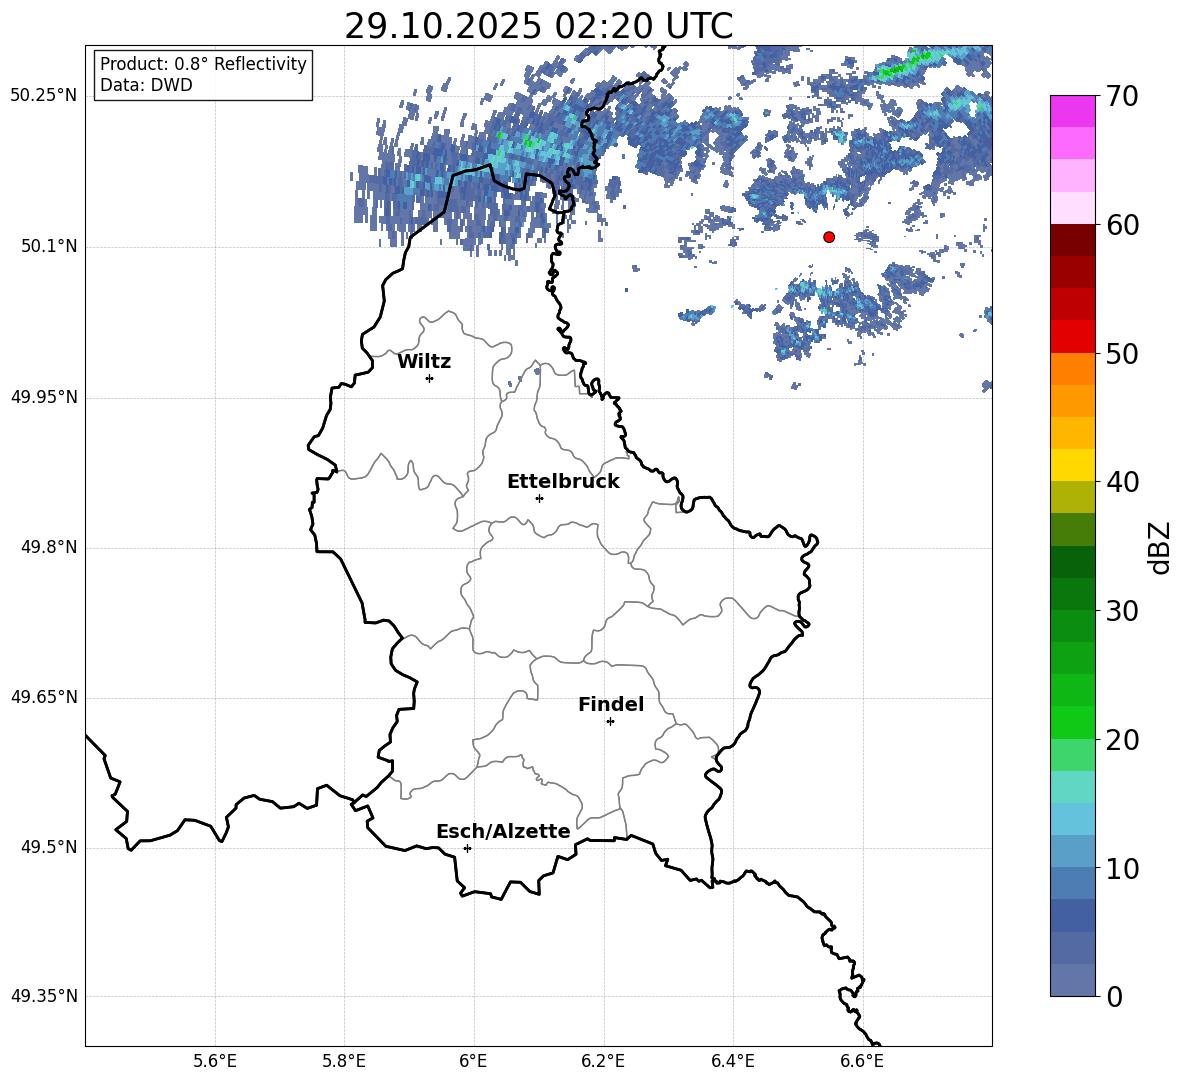This screenshot has width=1184, height=1081.
Task: Click the 6.2°E longitude label
Action: click(x=603, y=1061)
